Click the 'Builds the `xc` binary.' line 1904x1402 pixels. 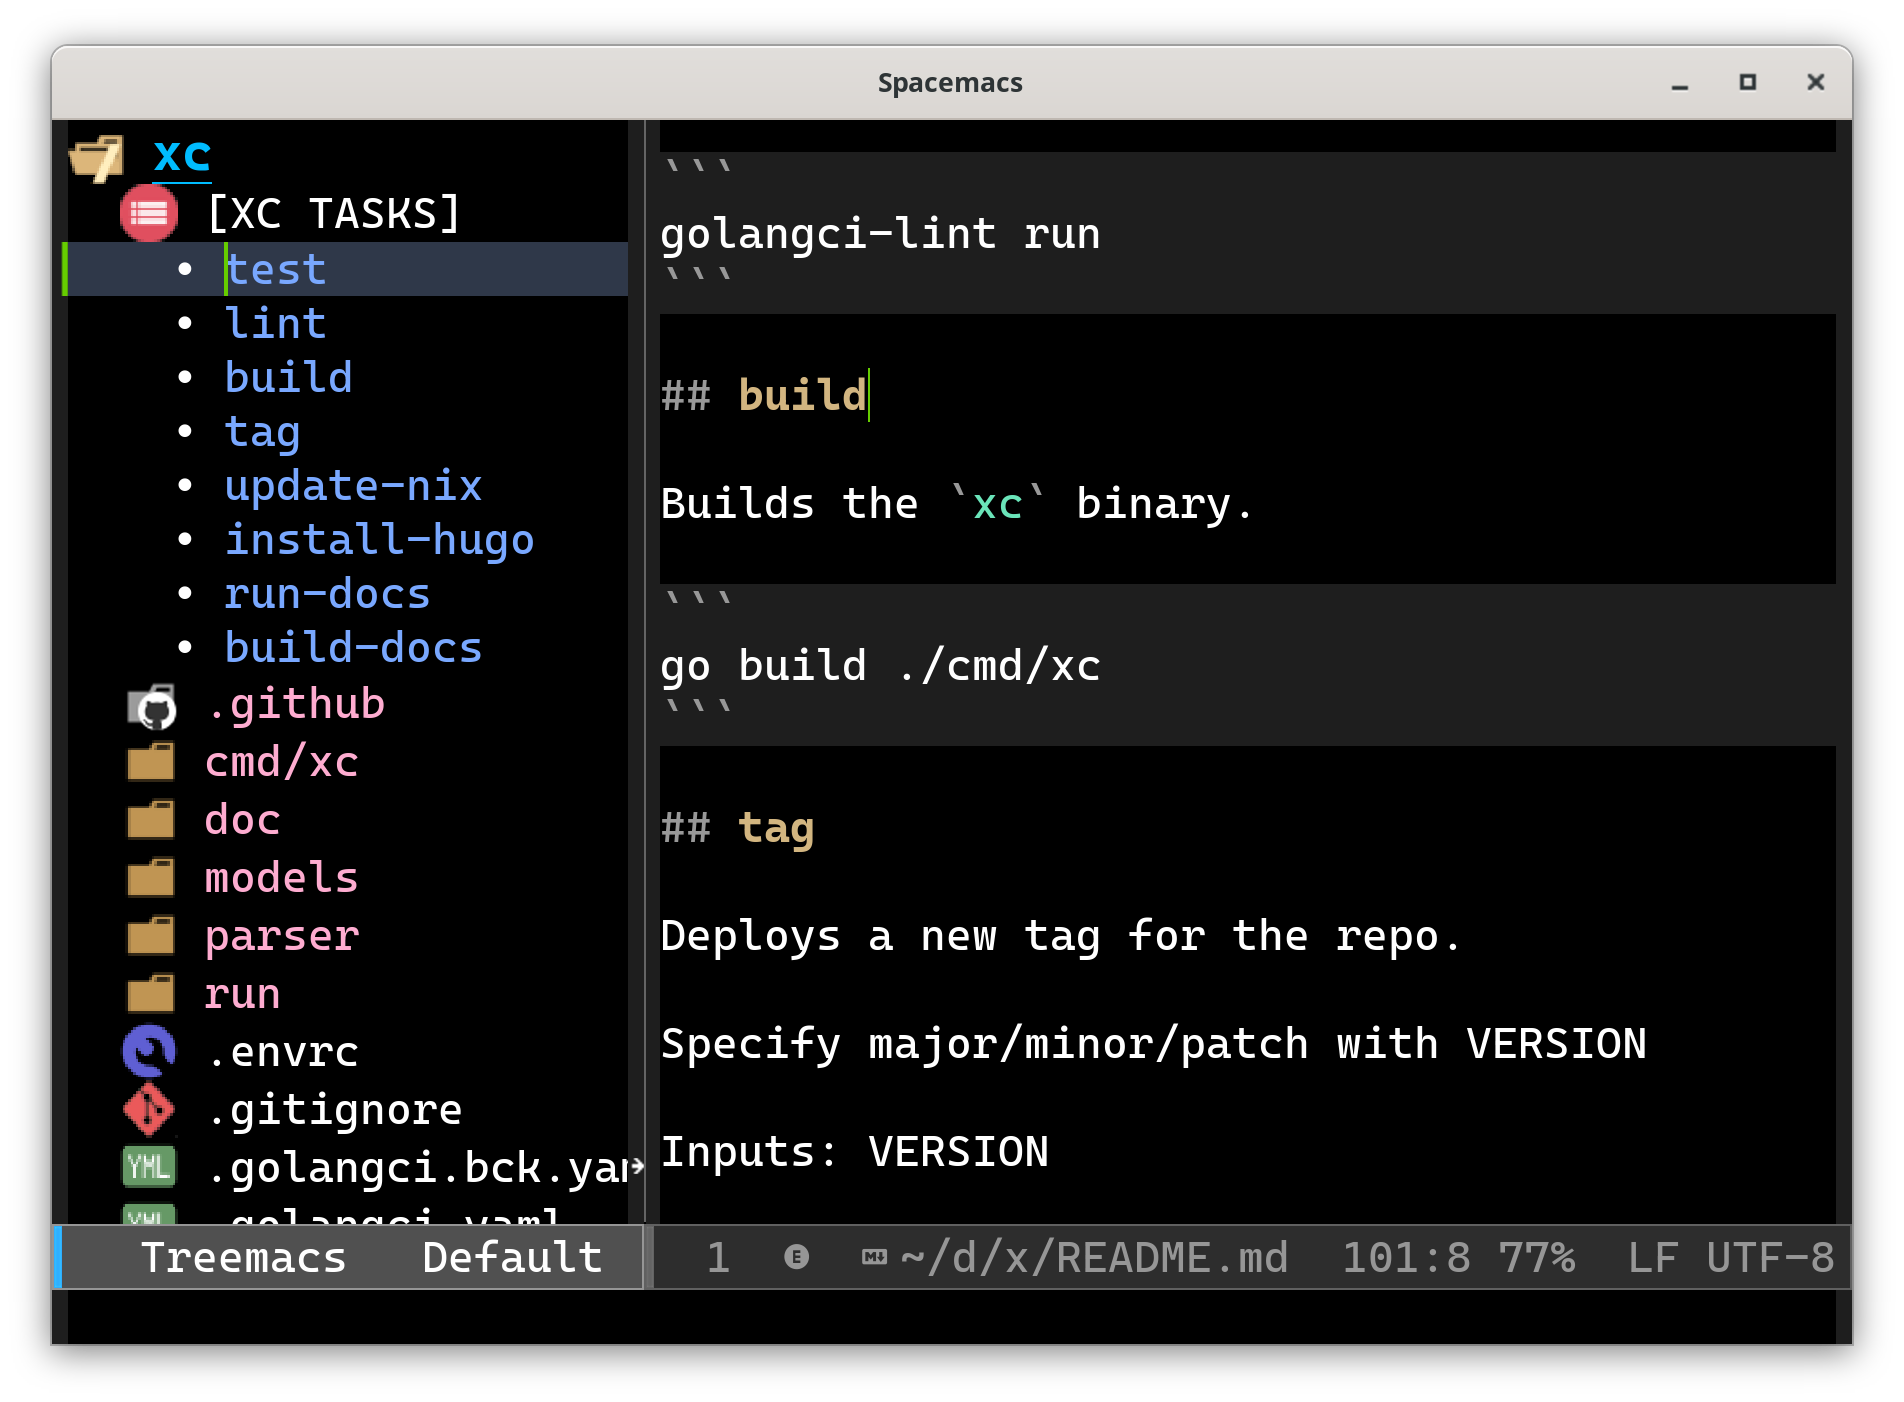(957, 504)
